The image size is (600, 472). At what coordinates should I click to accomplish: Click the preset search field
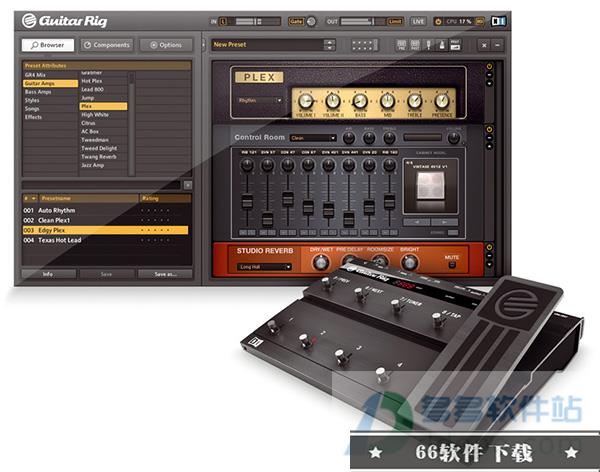pyautogui.click(x=101, y=185)
